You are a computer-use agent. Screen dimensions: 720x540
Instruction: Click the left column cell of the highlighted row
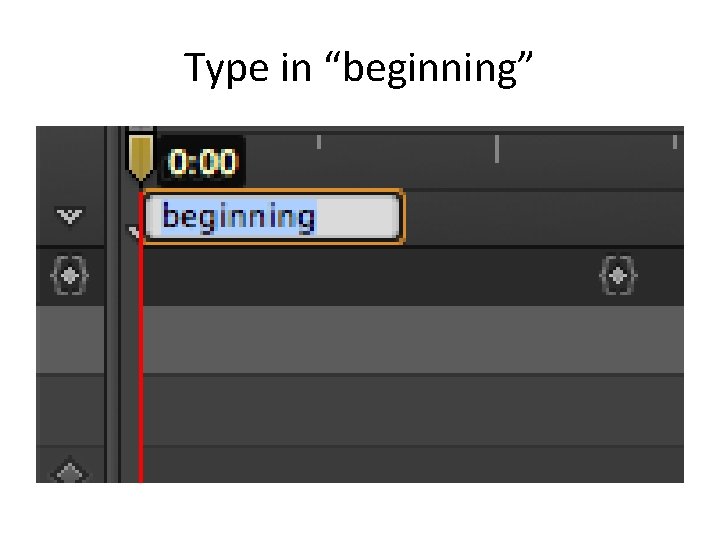69,340
